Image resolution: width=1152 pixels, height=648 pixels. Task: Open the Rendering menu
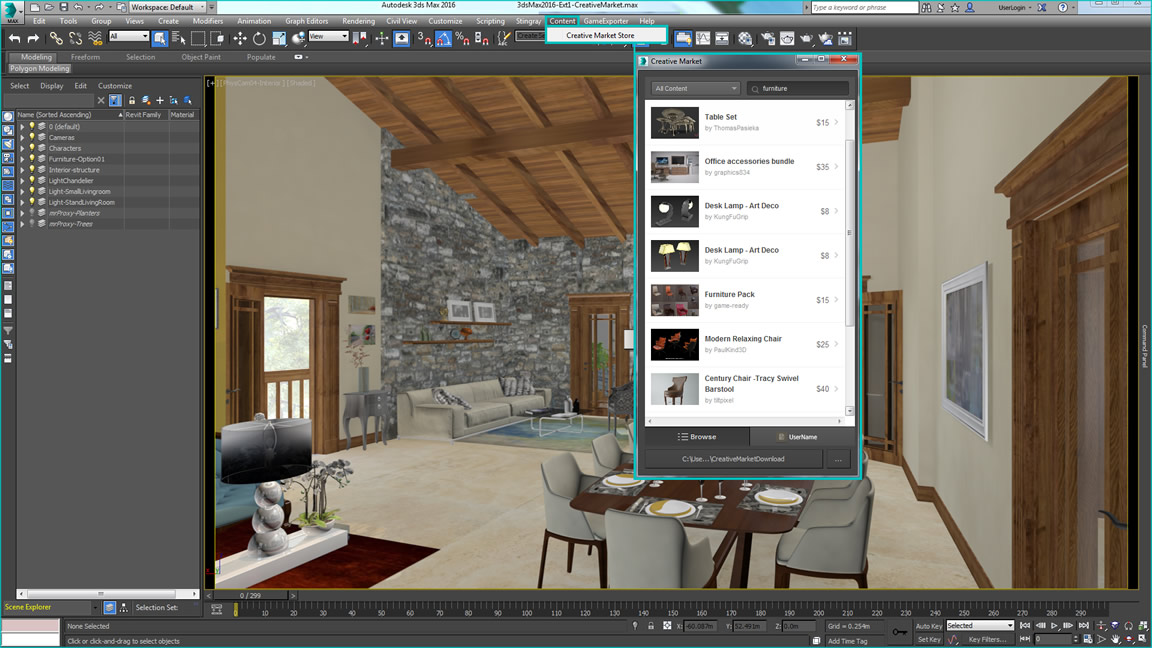358,21
